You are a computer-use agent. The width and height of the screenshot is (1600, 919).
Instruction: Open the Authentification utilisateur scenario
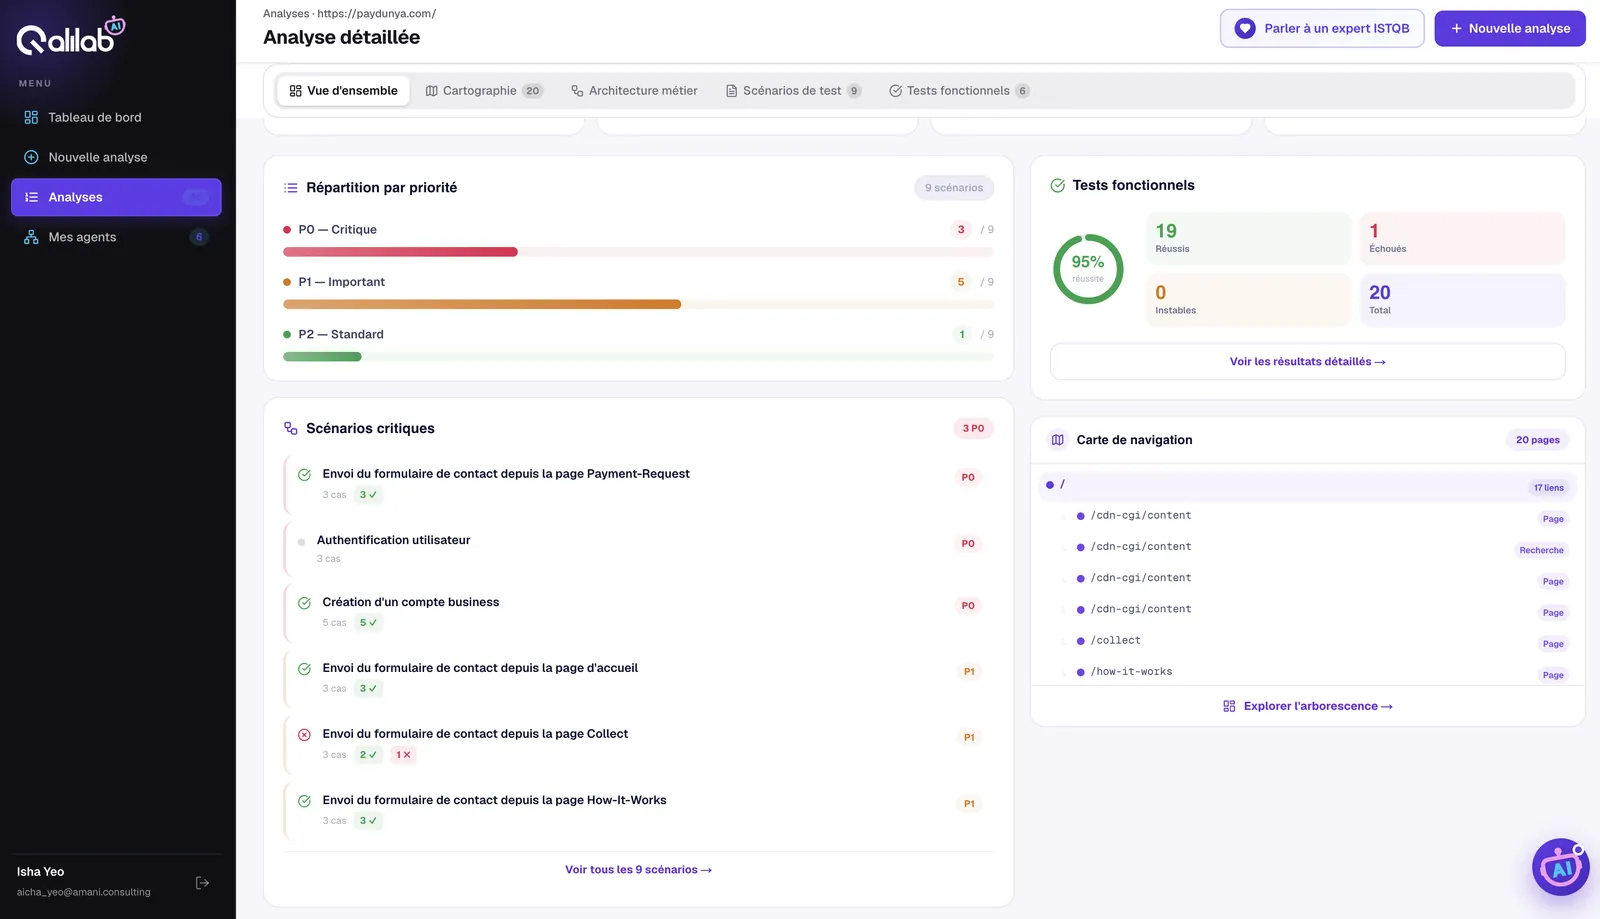tap(638, 547)
